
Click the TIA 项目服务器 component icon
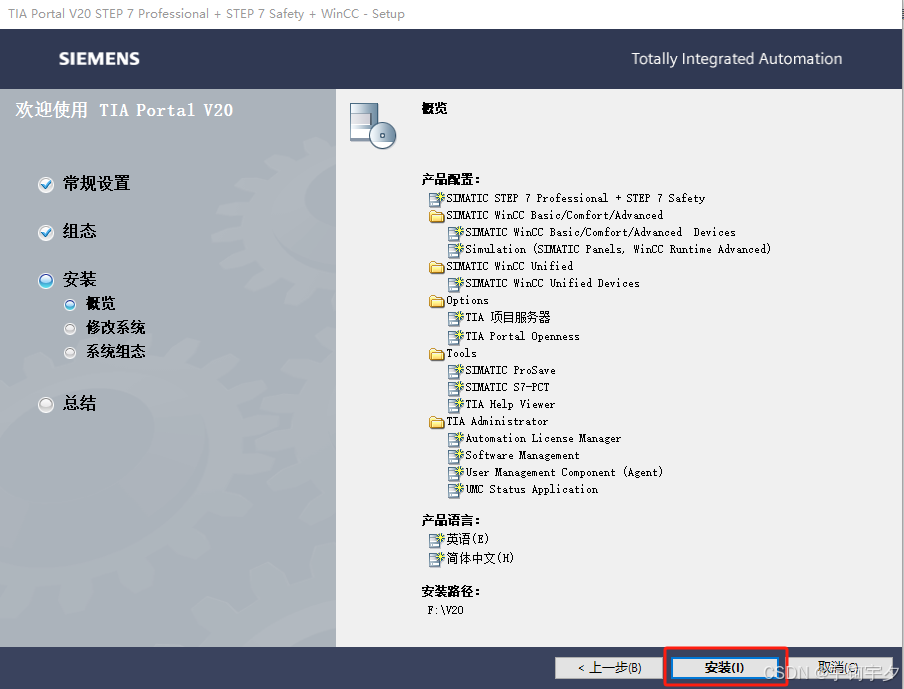pyautogui.click(x=455, y=318)
